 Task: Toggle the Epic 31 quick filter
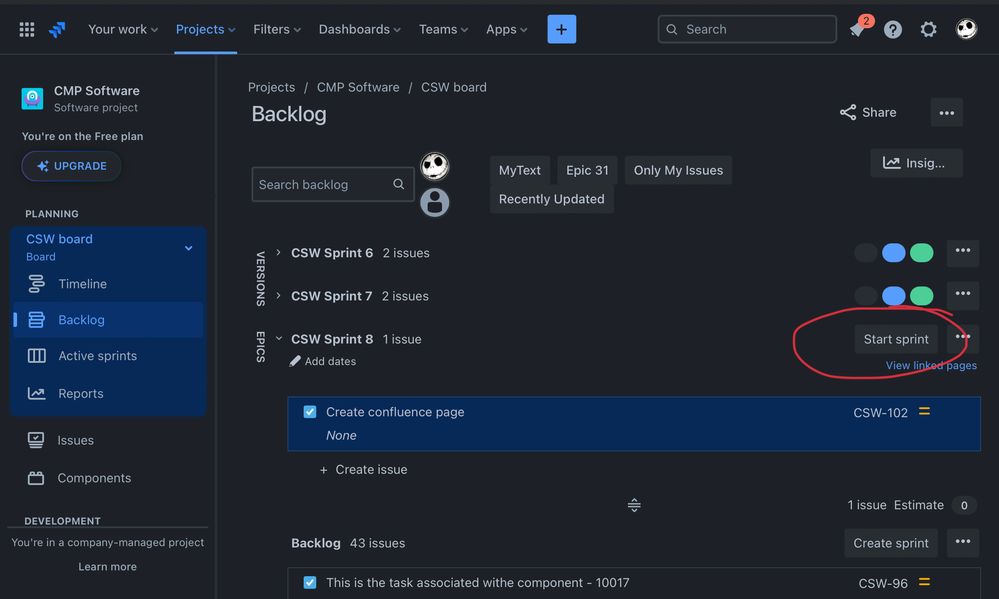coord(587,170)
